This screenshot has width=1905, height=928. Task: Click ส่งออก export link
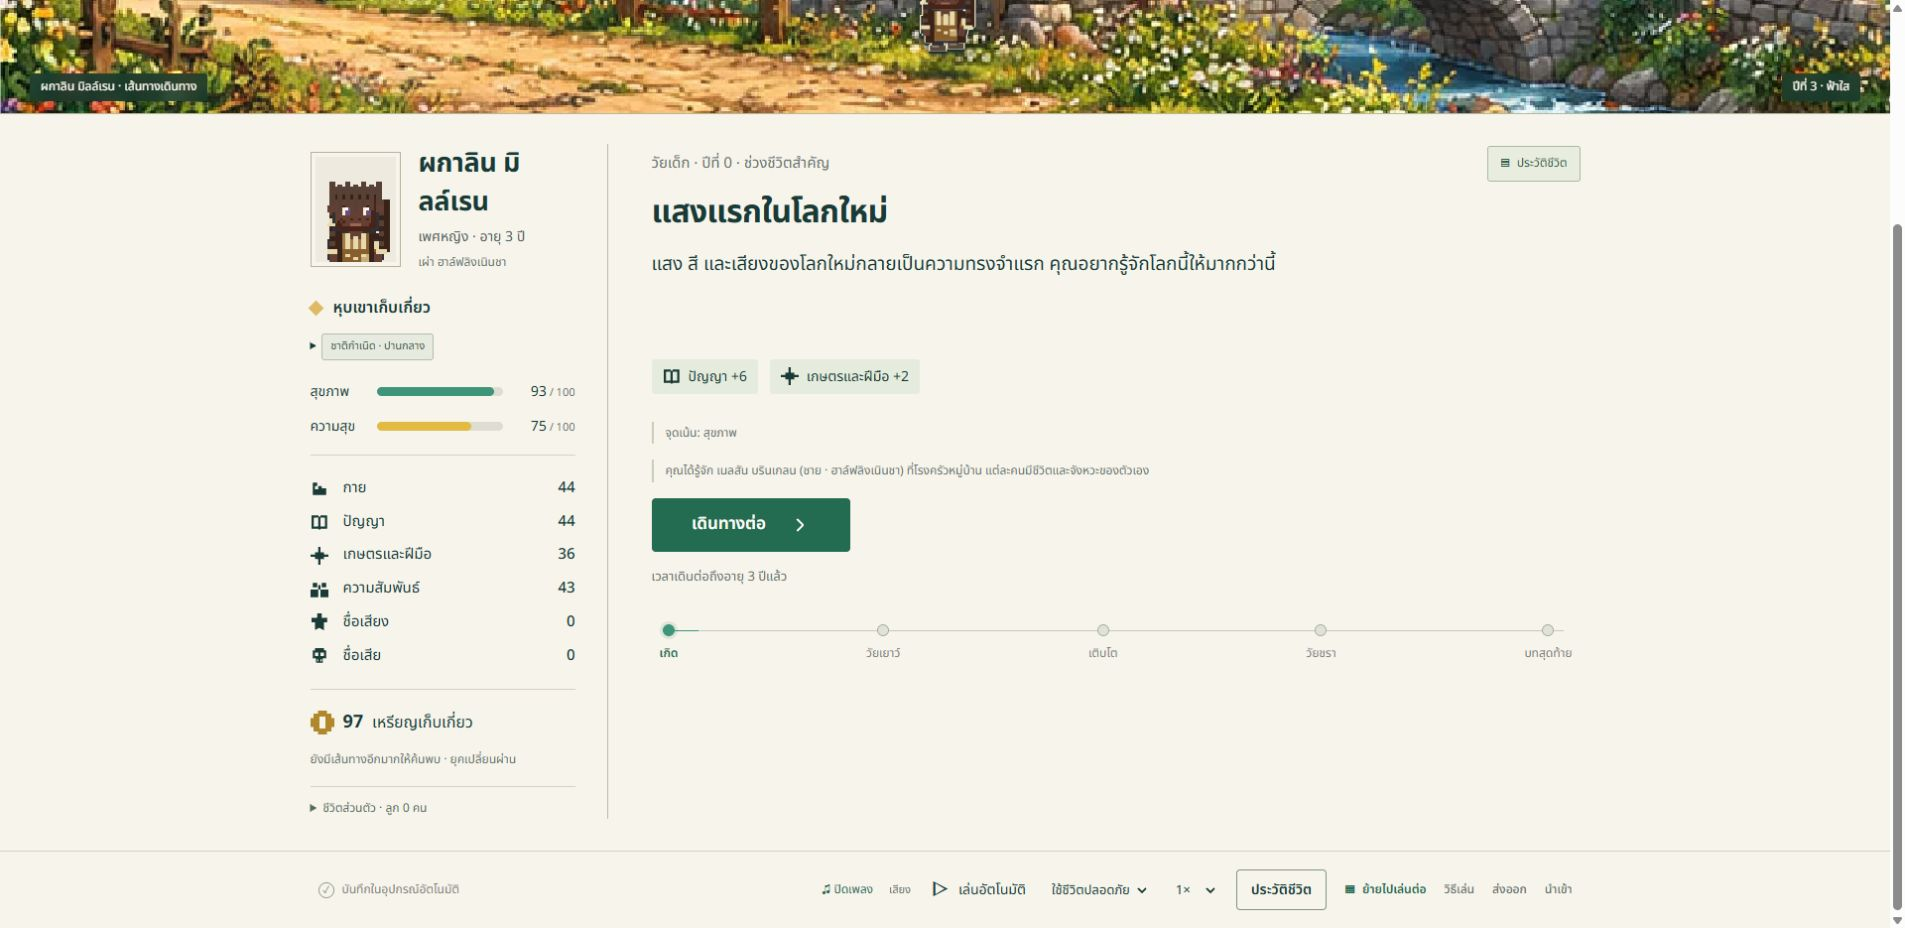pyautogui.click(x=1509, y=889)
